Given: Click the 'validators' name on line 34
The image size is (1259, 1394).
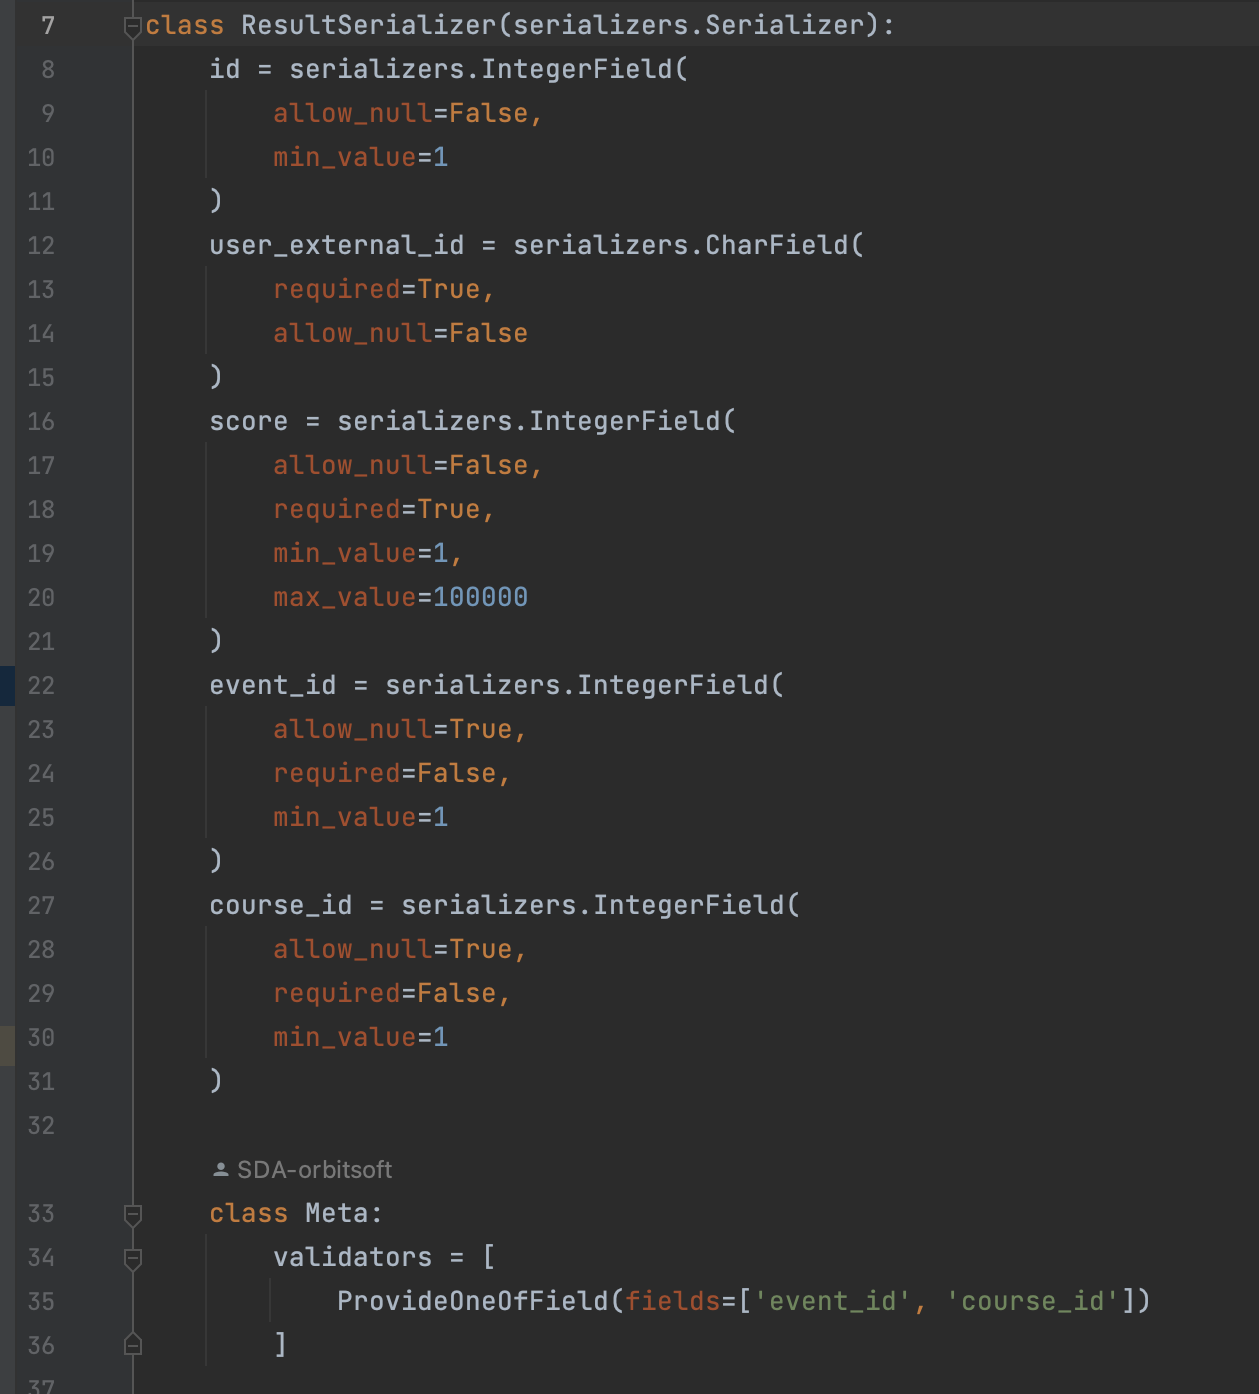Looking at the screenshot, I should [353, 1258].
